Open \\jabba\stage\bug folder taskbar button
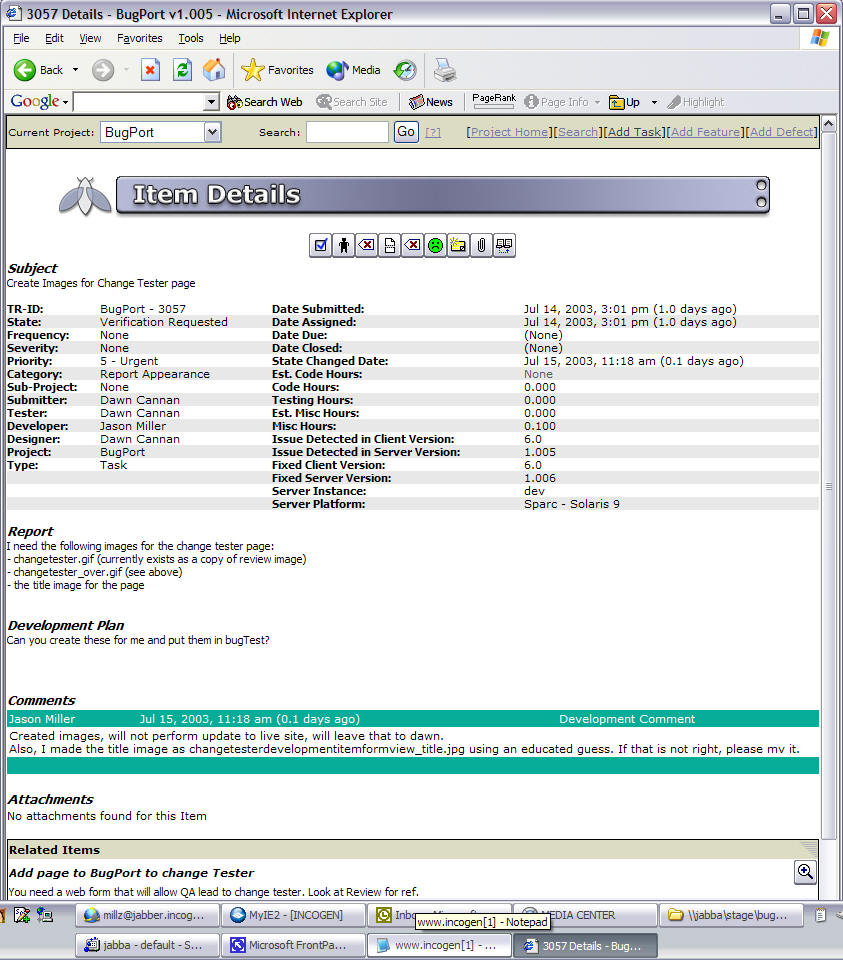Screen dimensions: 843x960 (x=730, y=915)
